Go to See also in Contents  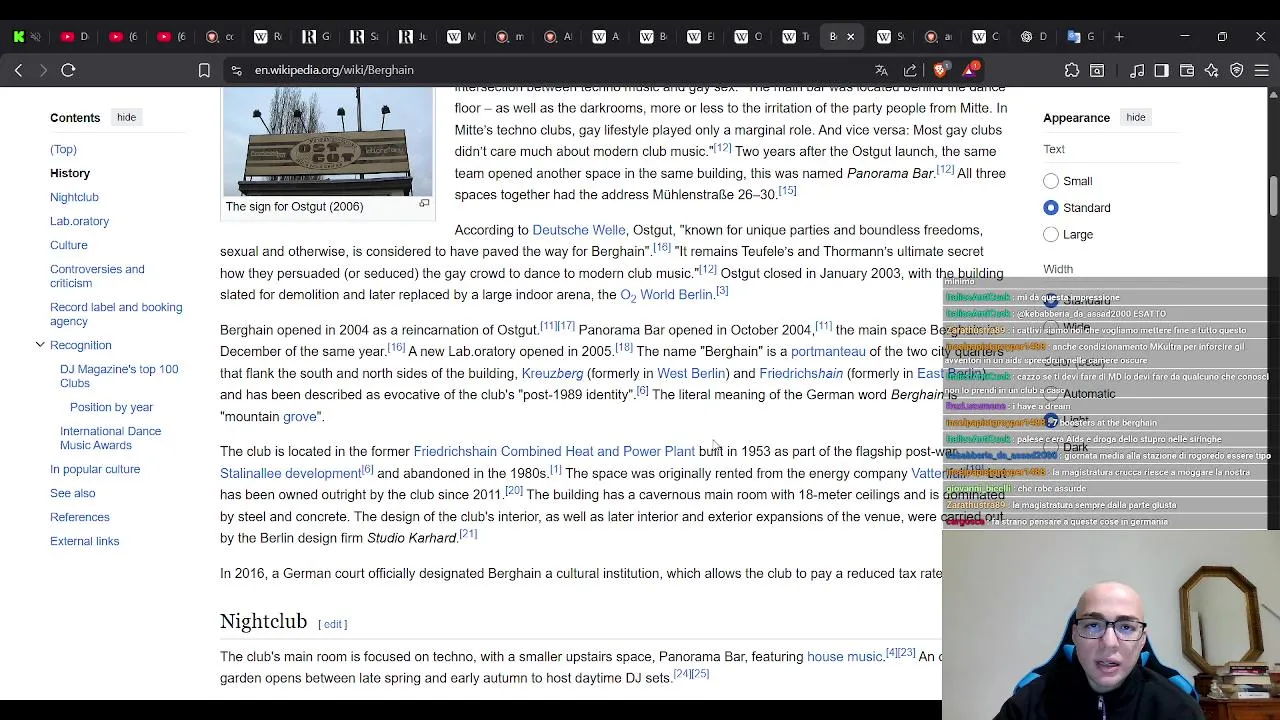(72, 493)
